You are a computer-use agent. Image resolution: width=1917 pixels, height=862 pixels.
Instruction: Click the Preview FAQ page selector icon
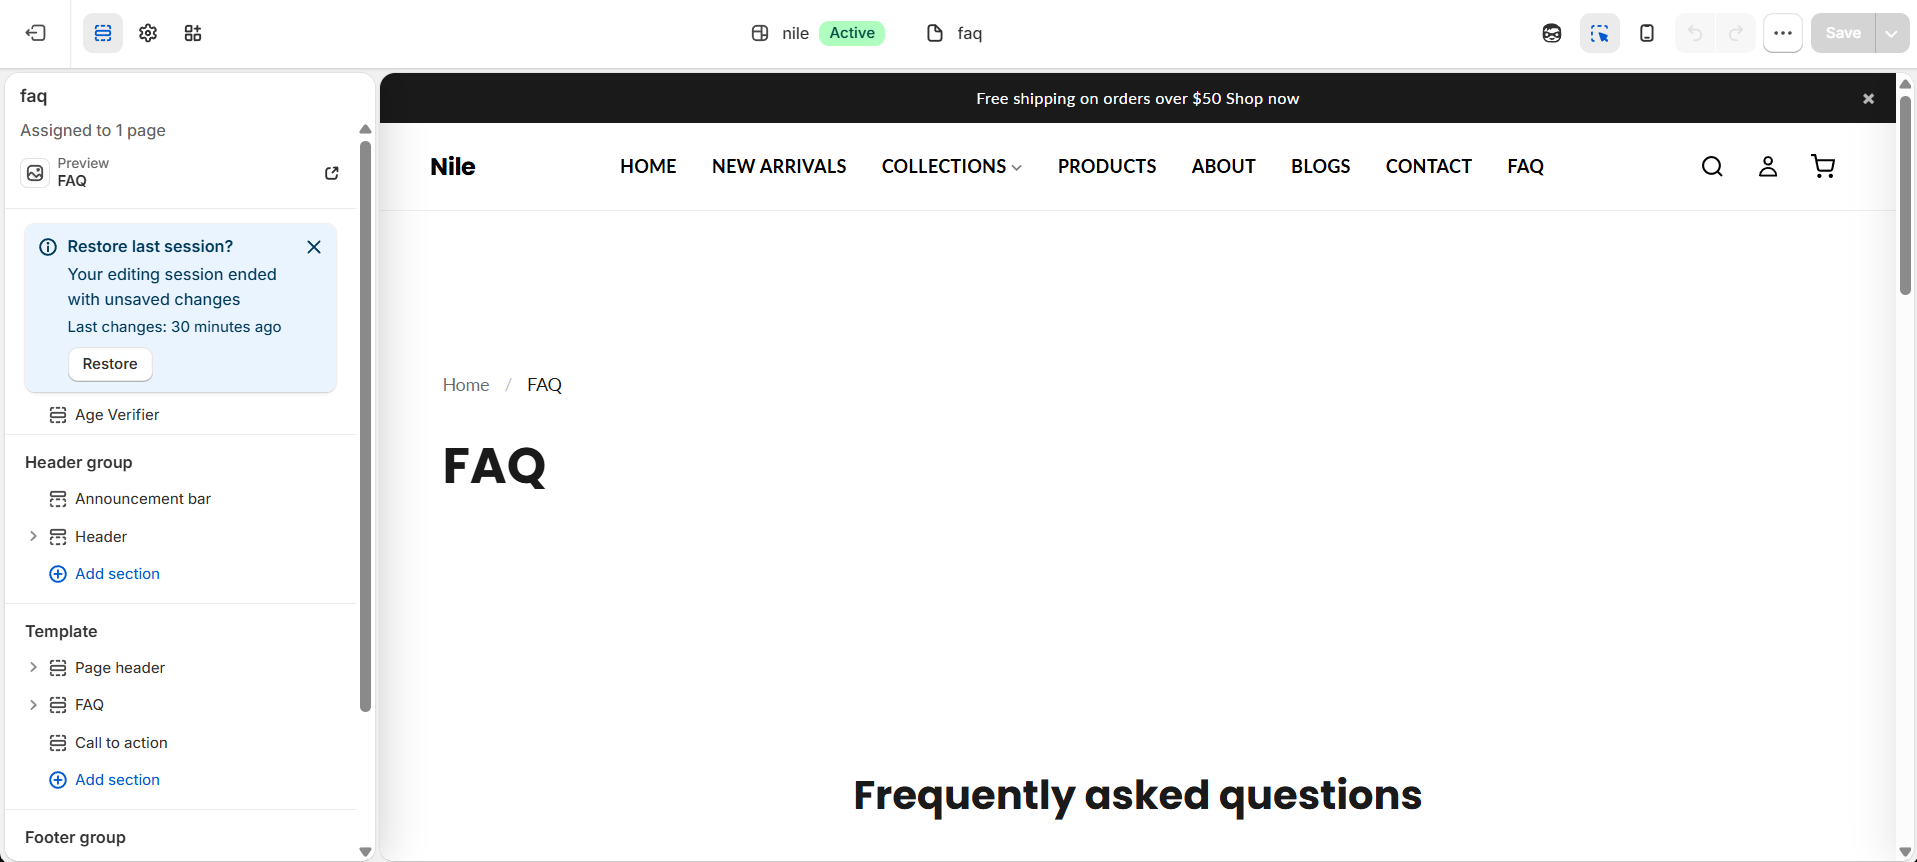click(35, 173)
